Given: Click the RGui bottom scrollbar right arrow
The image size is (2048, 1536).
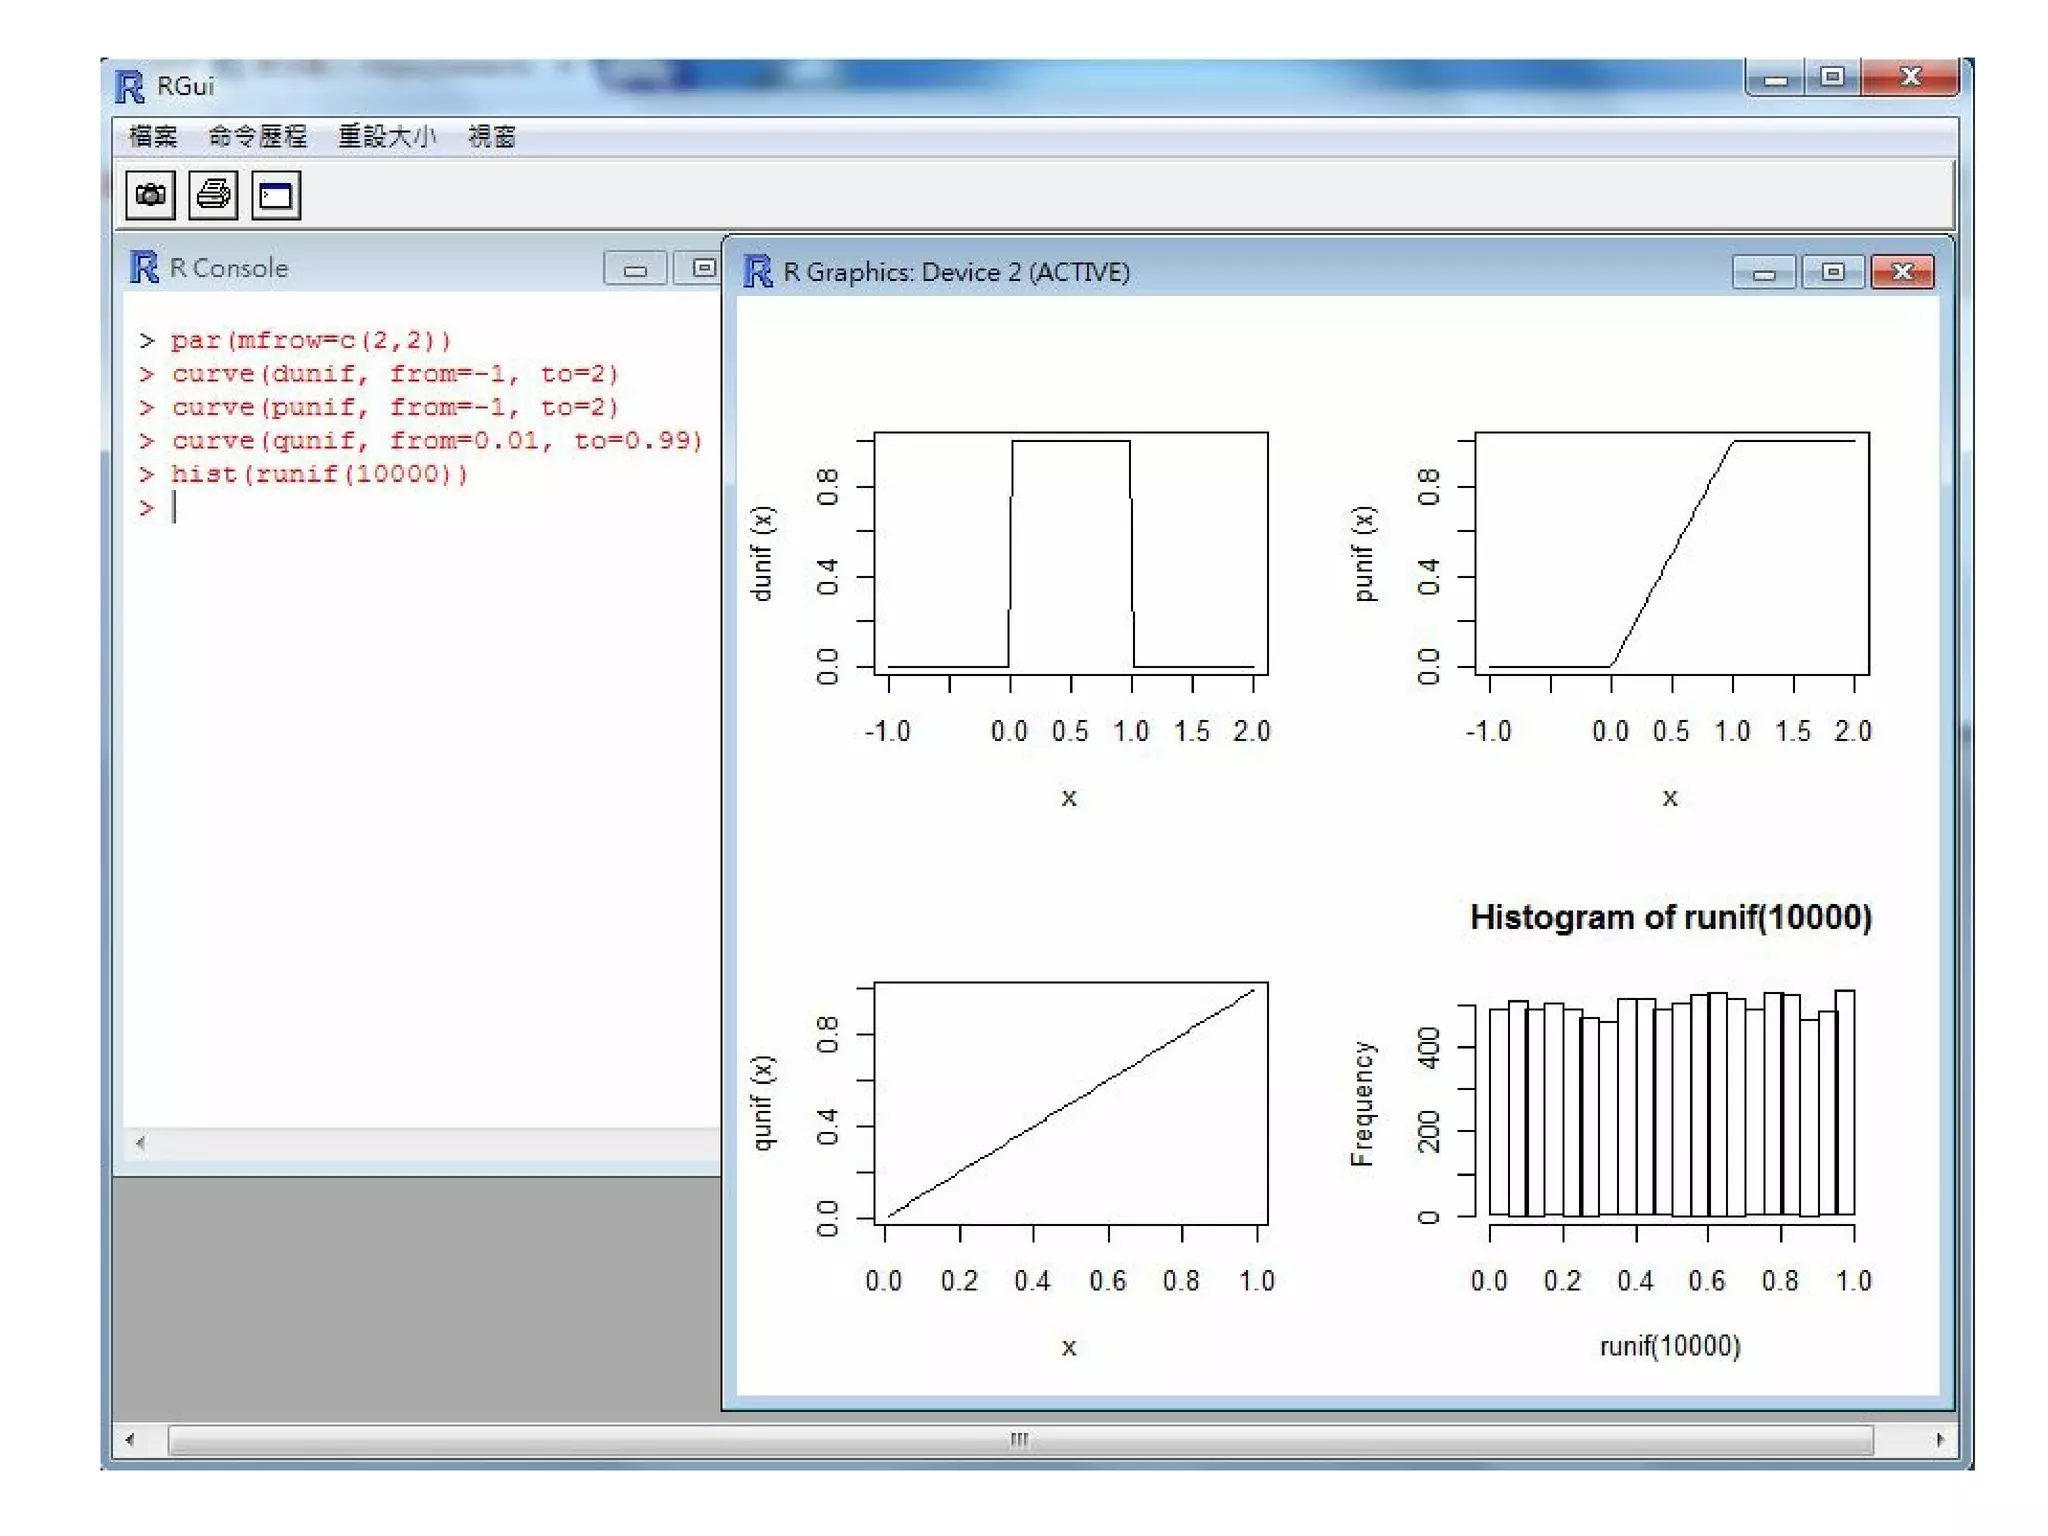Looking at the screenshot, I should (1940, 1440).
